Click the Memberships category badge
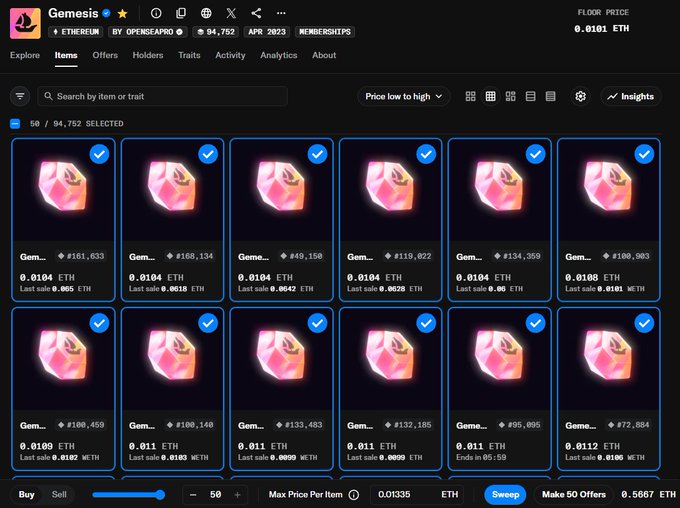Screen dimensions: 680x508 pos(325,32)
